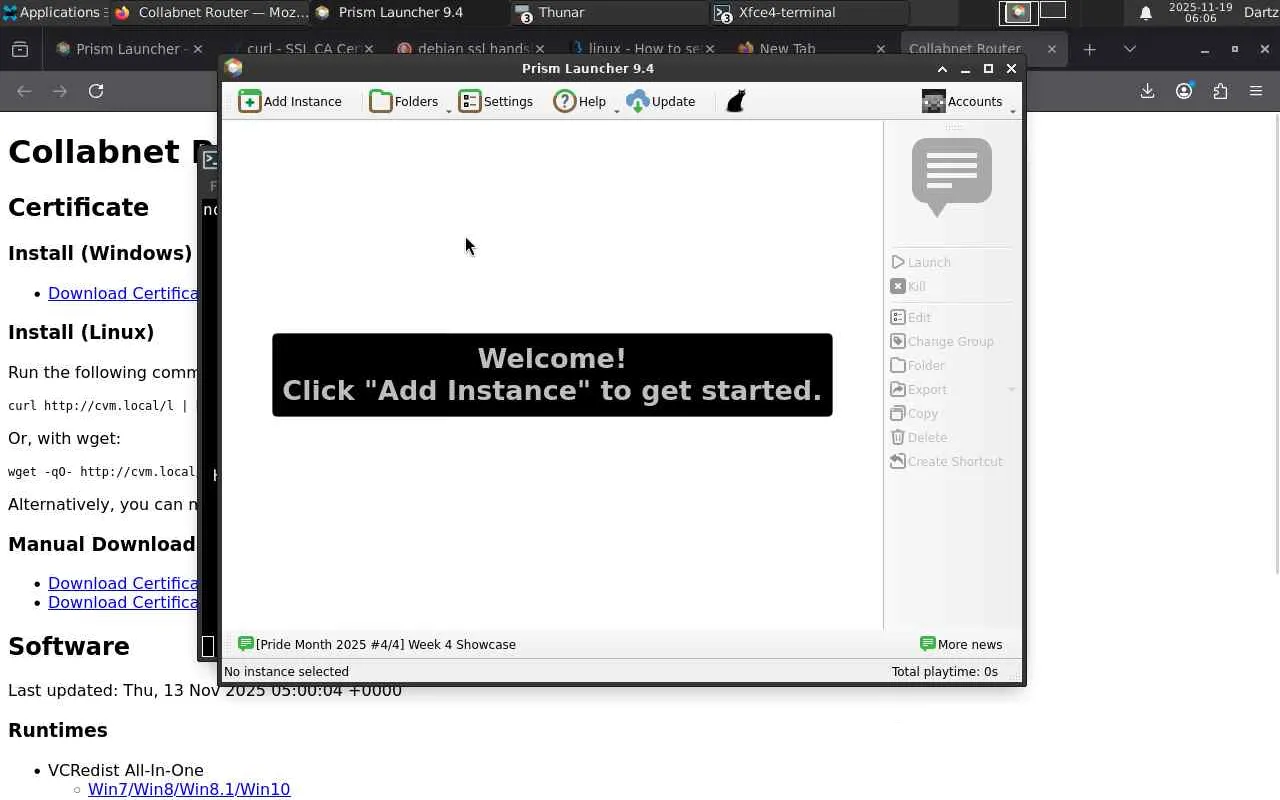Screen dimensions: 1280x800
Task: Select Change Group in the instance sidebar
Action: coord(942,341)
